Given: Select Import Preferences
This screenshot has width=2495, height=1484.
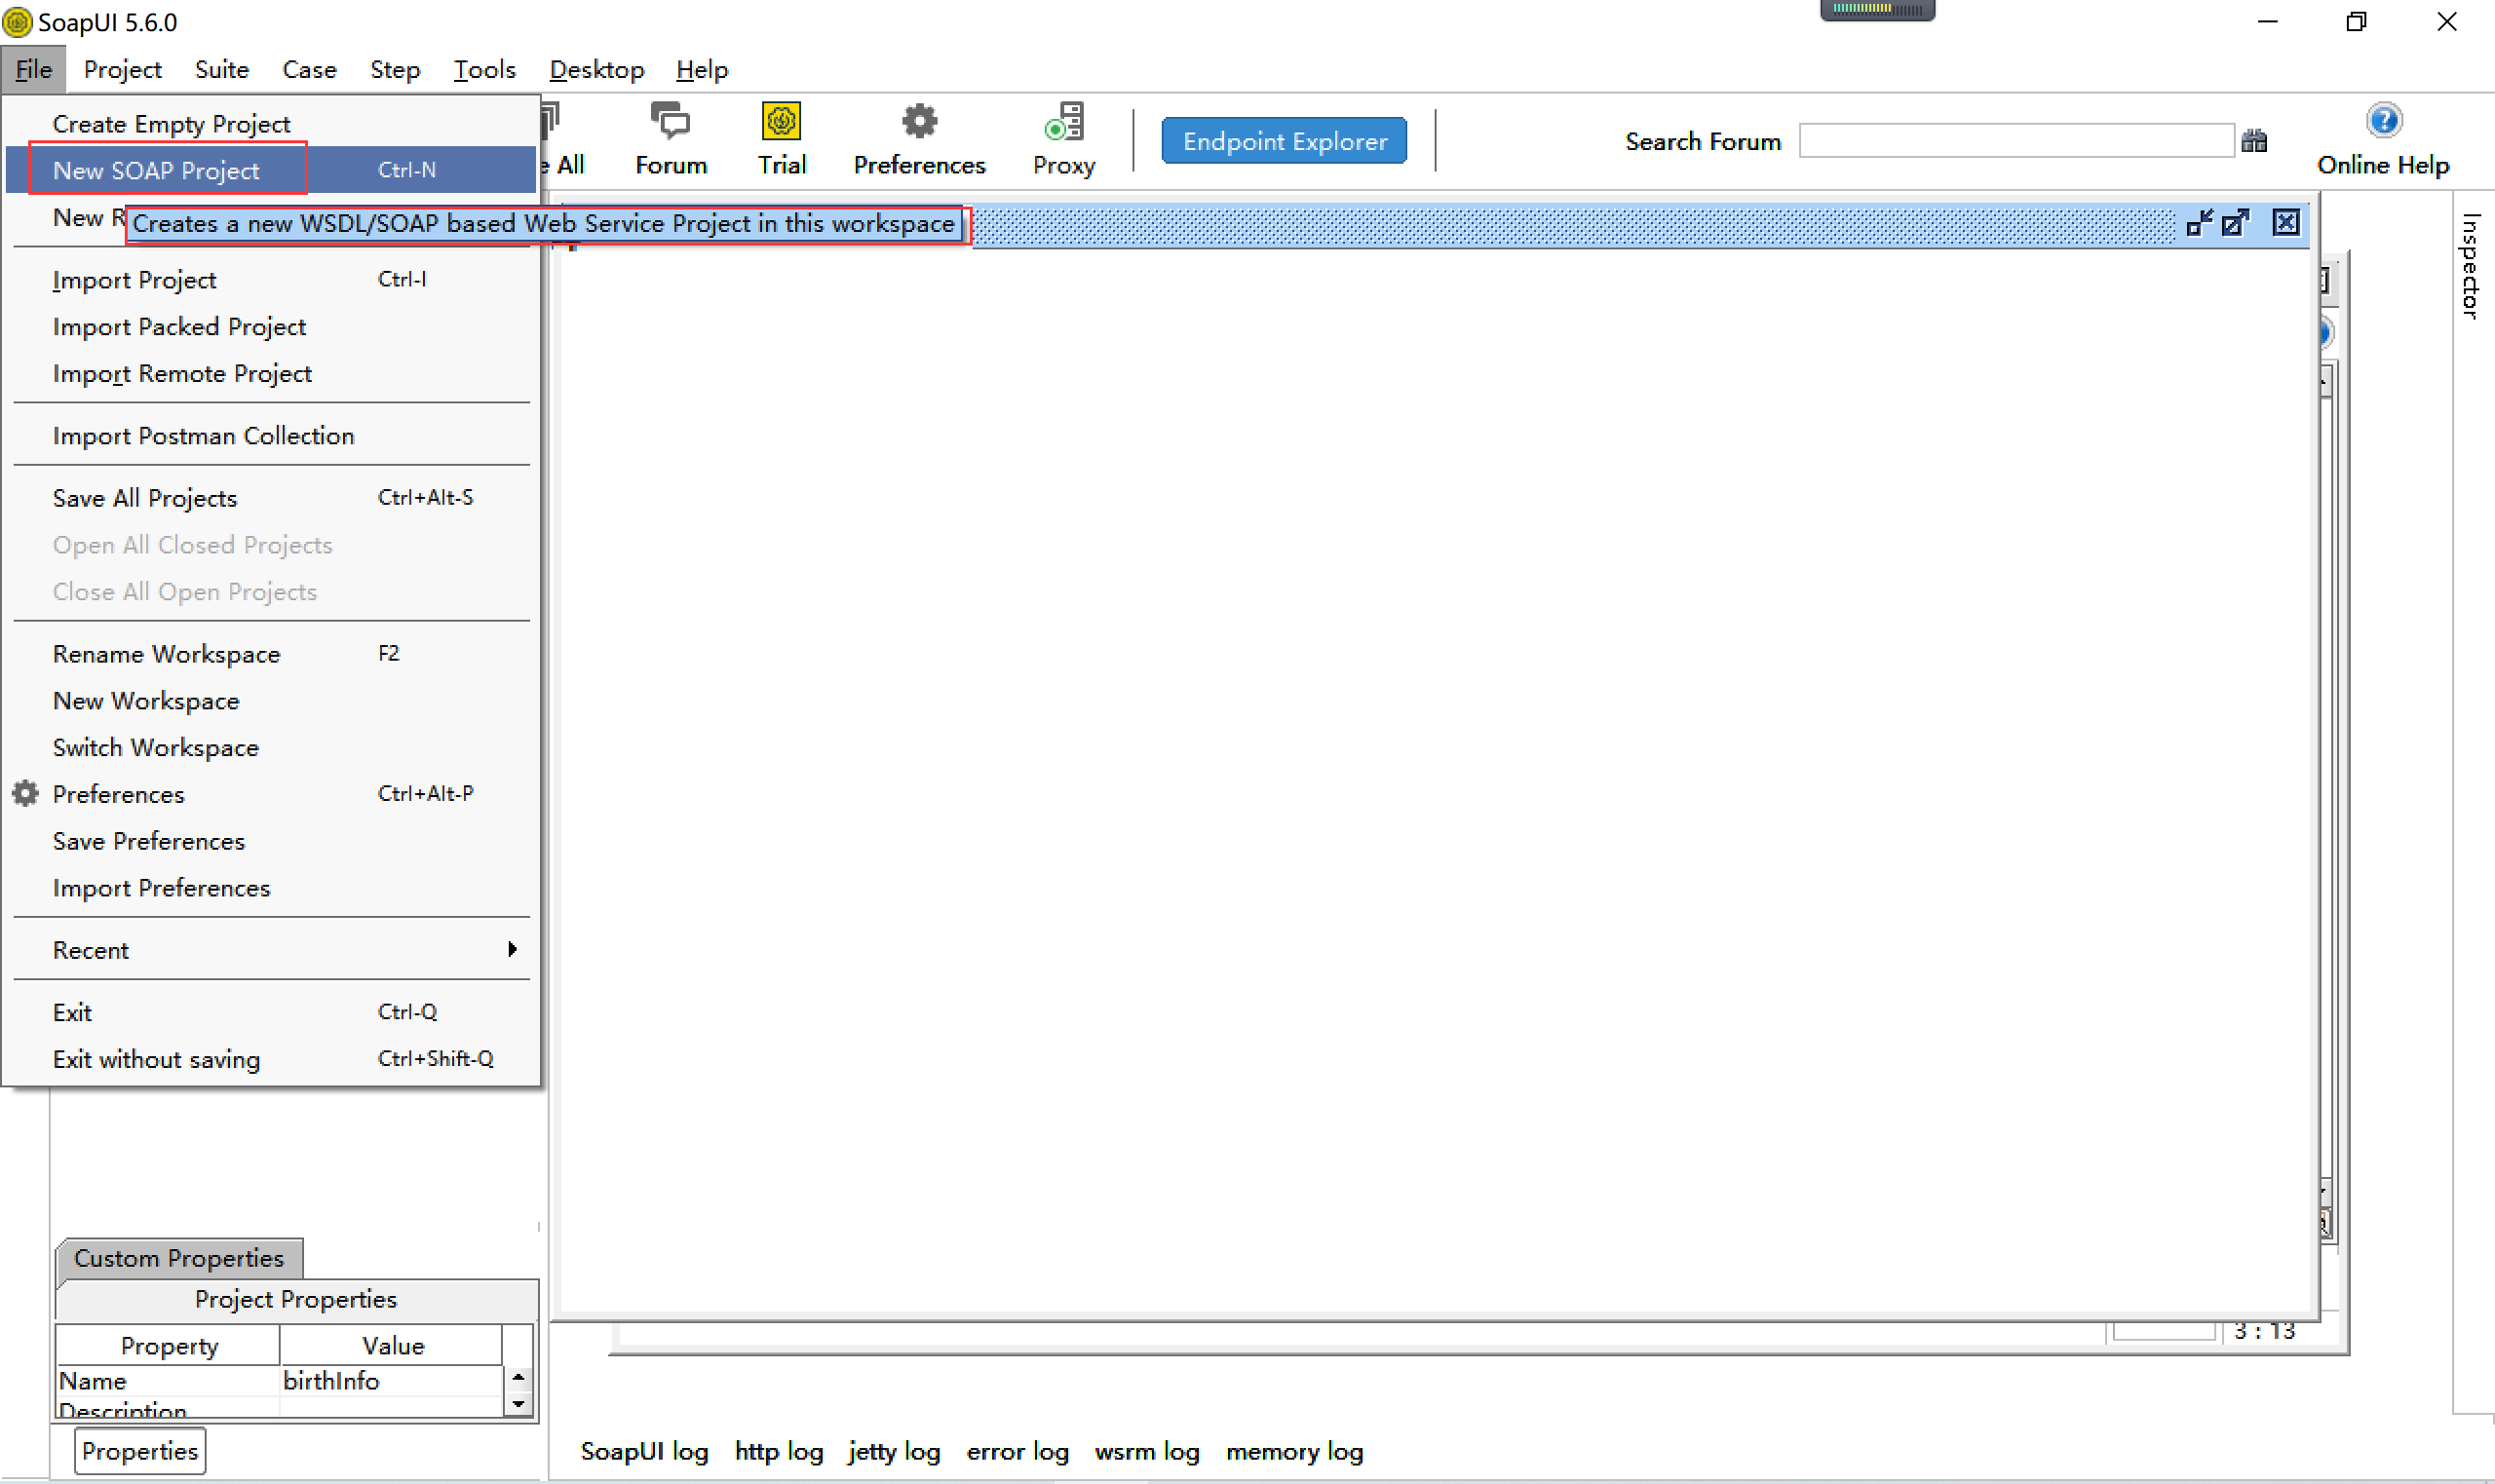Looking at the screenshot, I should (270, 888).
